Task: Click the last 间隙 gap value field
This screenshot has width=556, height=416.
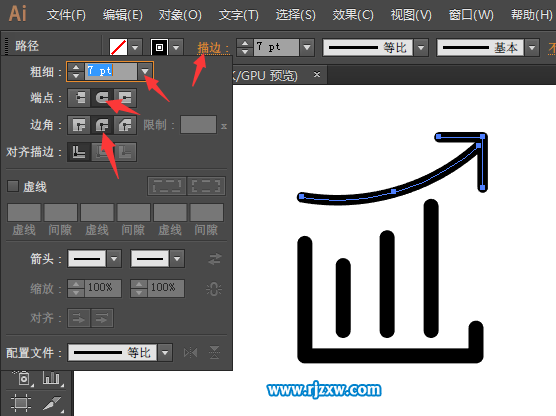Action: click(x=207, y=212)
